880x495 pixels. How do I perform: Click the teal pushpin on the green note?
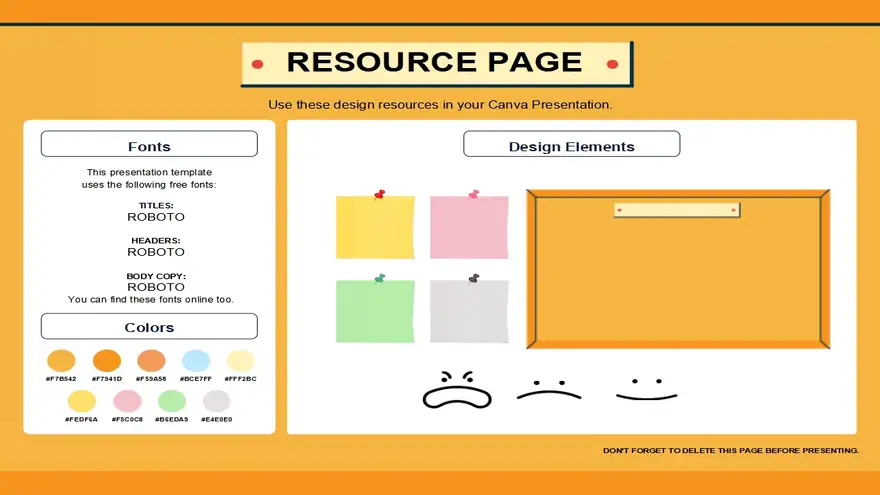[x=380, y=278]
